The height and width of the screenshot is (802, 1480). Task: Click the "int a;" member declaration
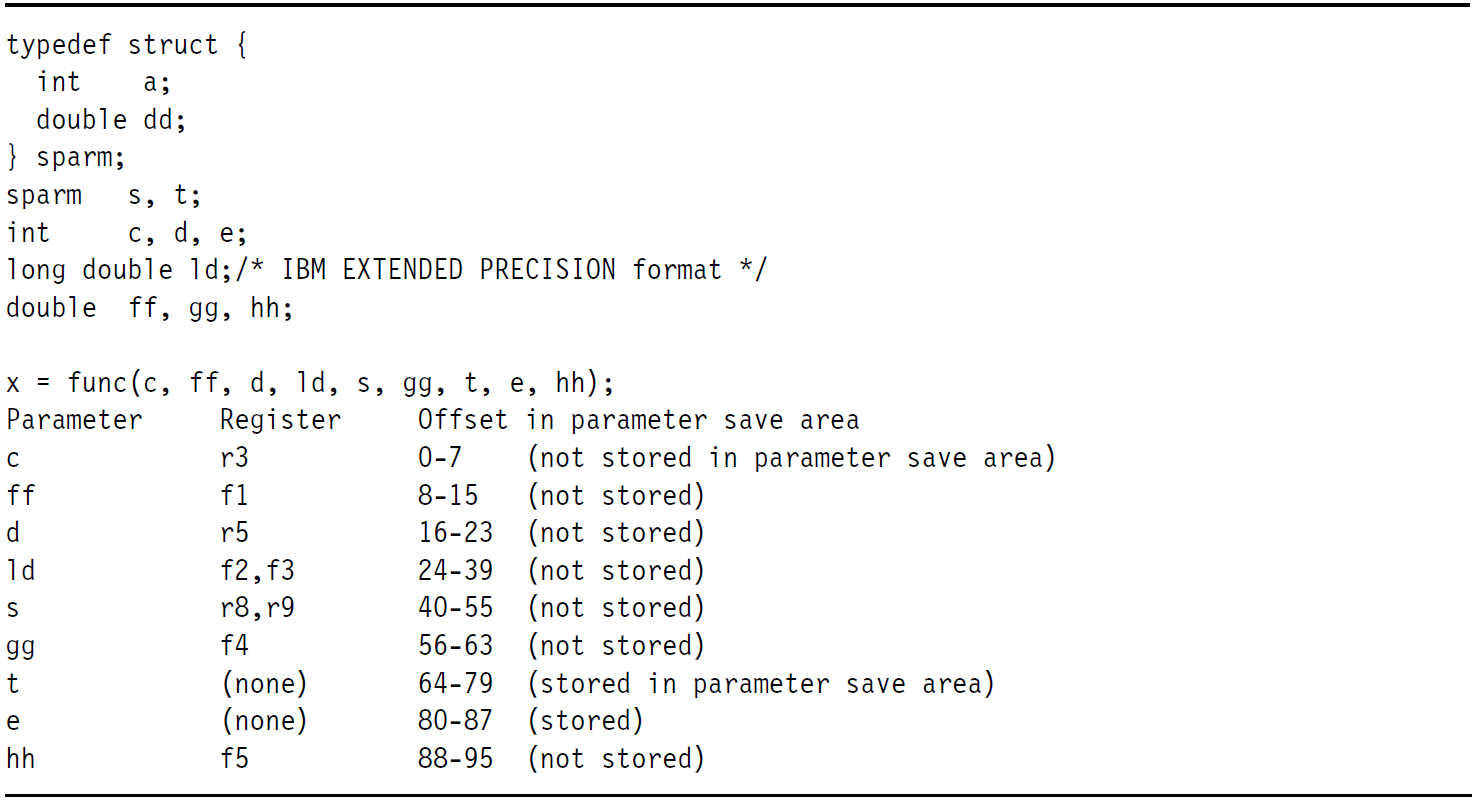tap(103, 83)
